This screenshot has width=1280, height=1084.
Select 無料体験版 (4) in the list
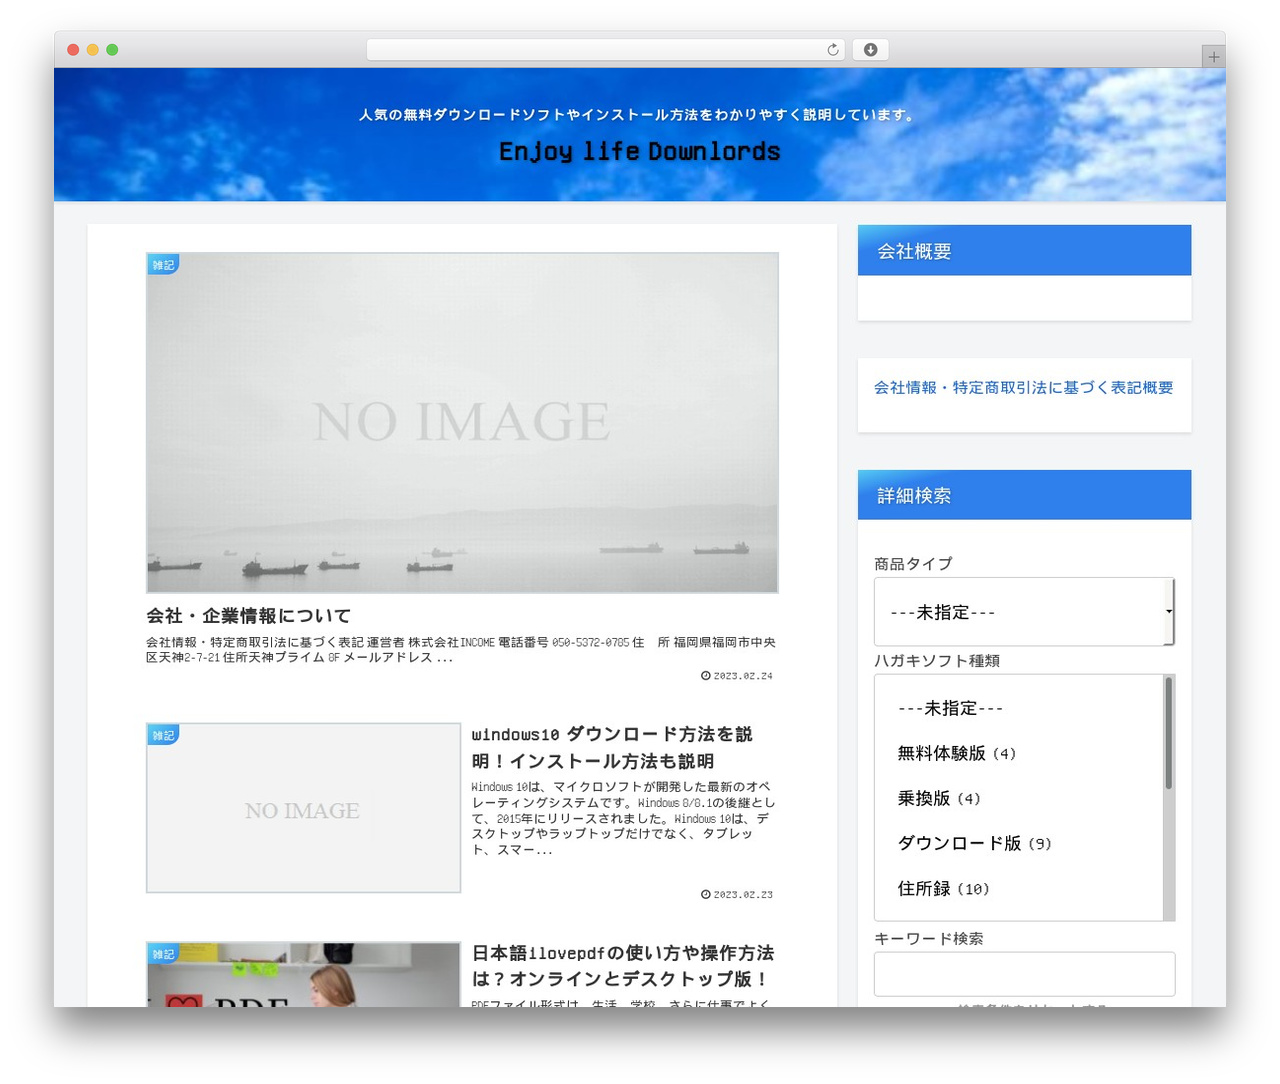(x=956, y=754)
